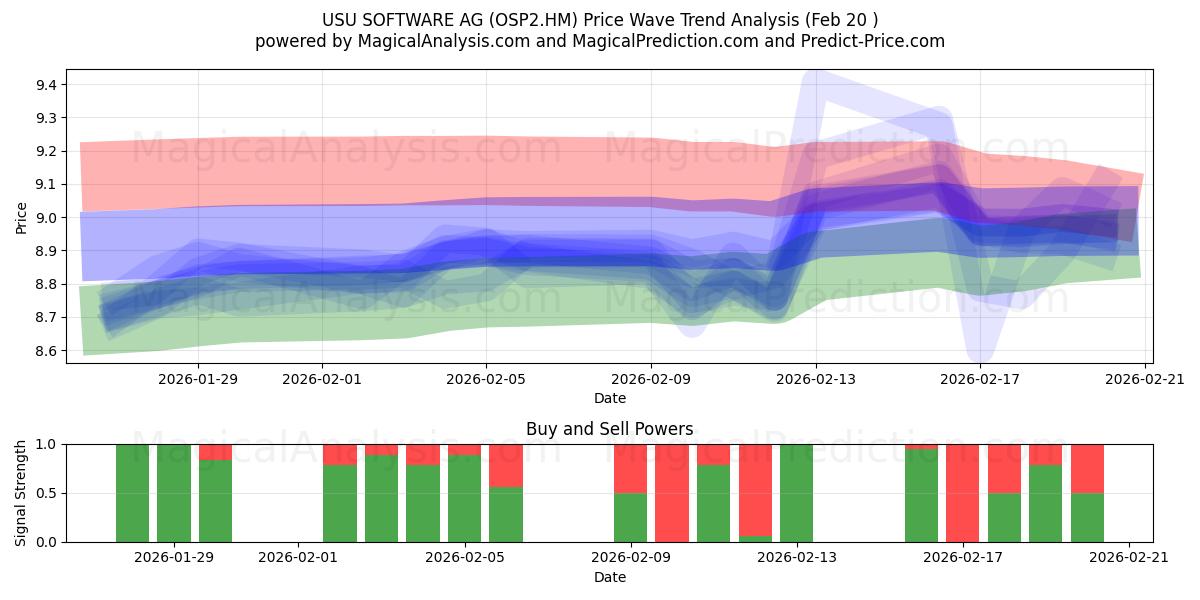Click the full green signal bar at 2026-02-13
This screenshot has width=1200, height=600.
tap(797, 493)
